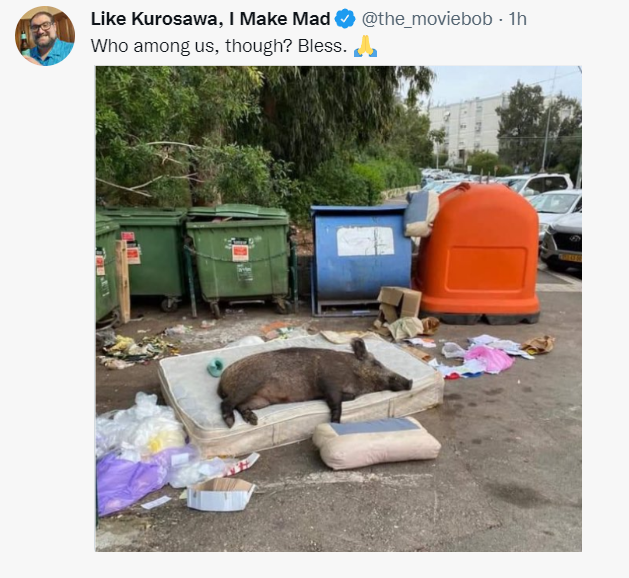Open the tweet author's profile avatar
Image resolution: width=629 pixels, height=578 pixels.
(45, 36)
